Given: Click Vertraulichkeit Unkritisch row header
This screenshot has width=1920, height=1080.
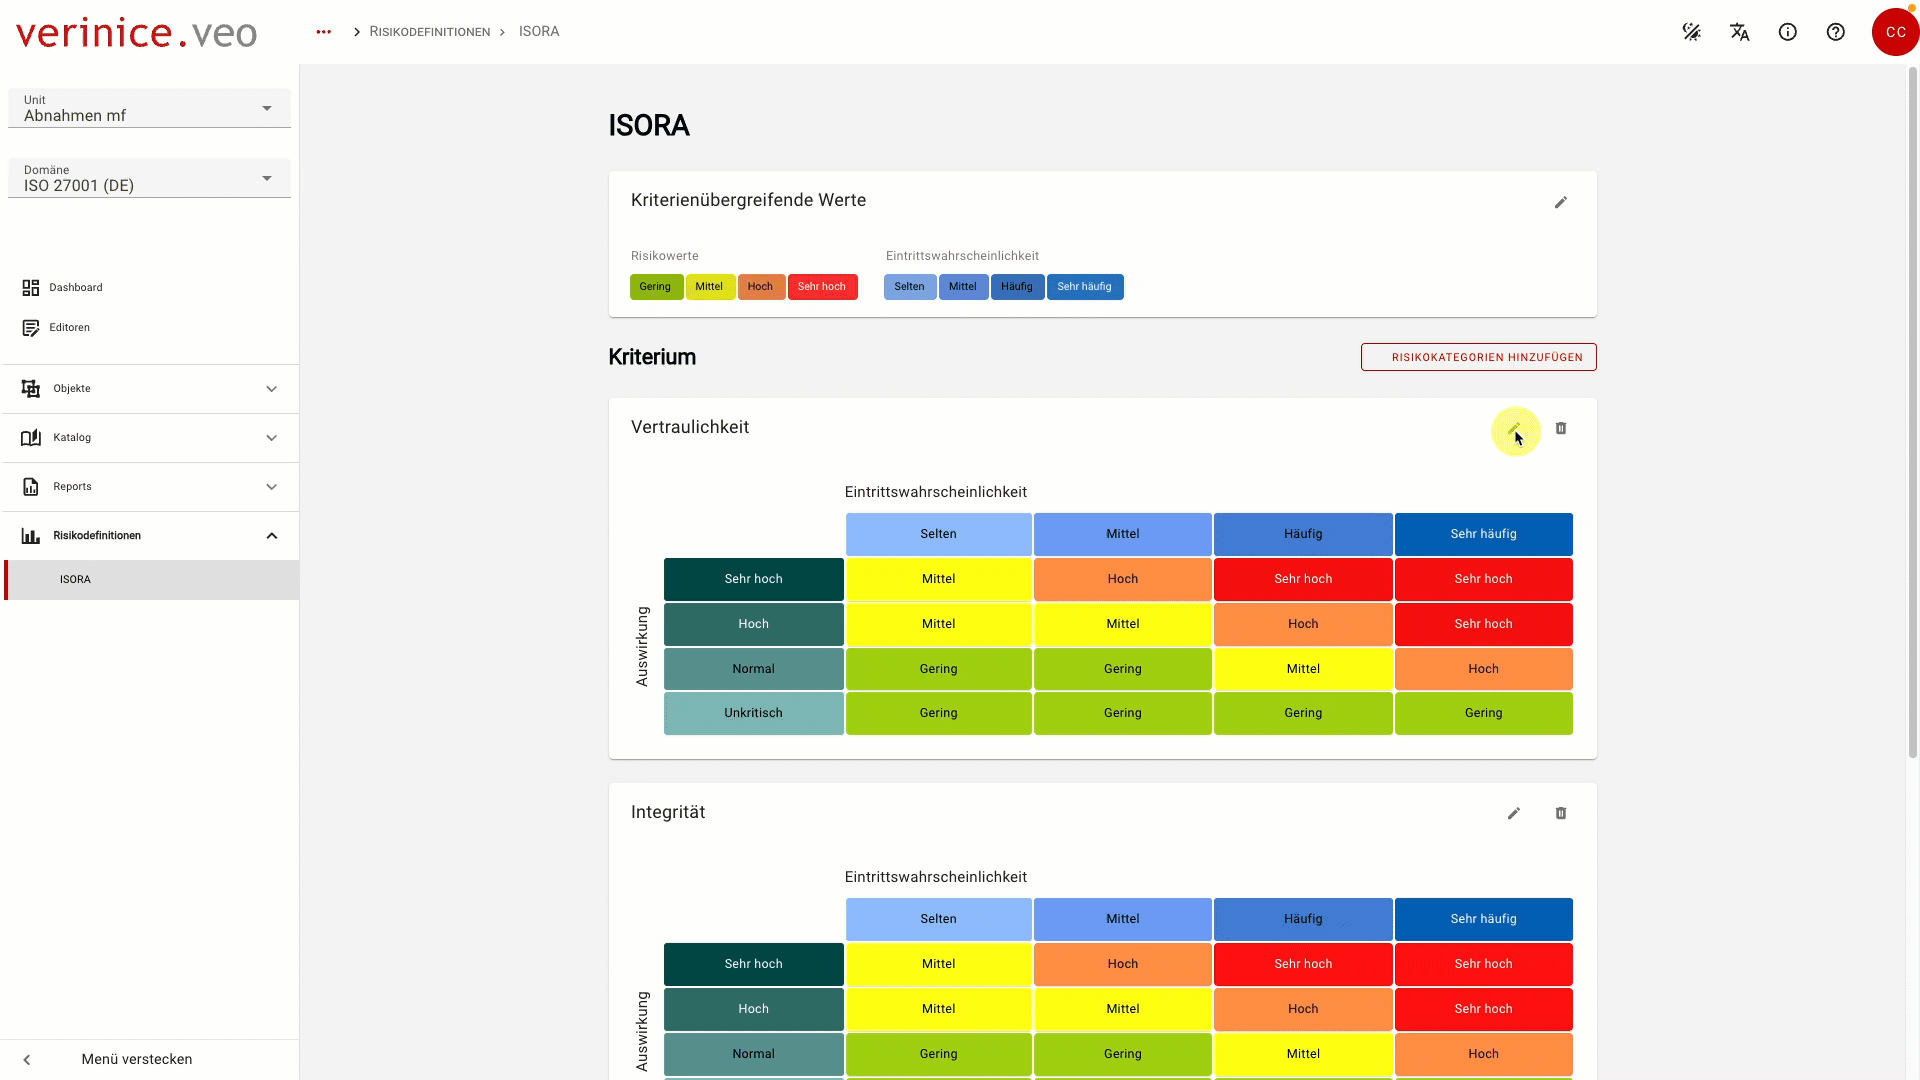Looking at the screenshot, I should (754, 714).
